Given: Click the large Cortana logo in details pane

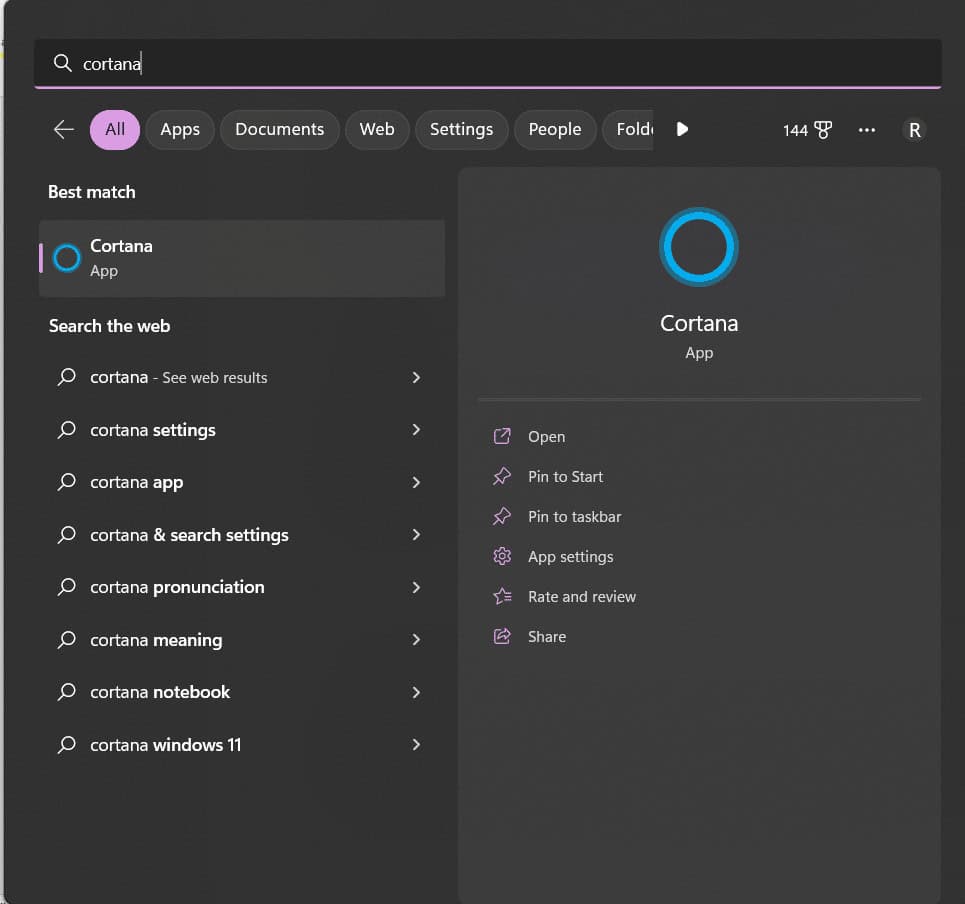Looking at the screenshot, I should 699,247.
